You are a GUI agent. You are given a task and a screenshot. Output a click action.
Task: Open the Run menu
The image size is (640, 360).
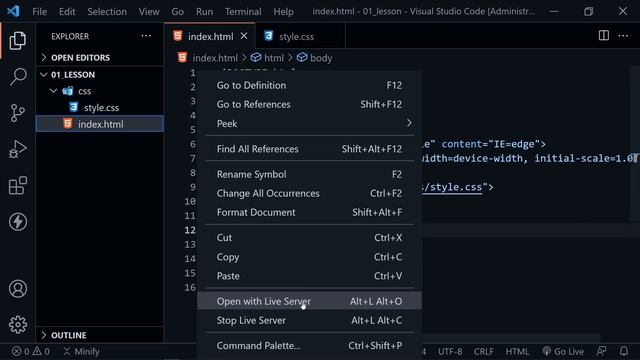click(x=204, y=11)
